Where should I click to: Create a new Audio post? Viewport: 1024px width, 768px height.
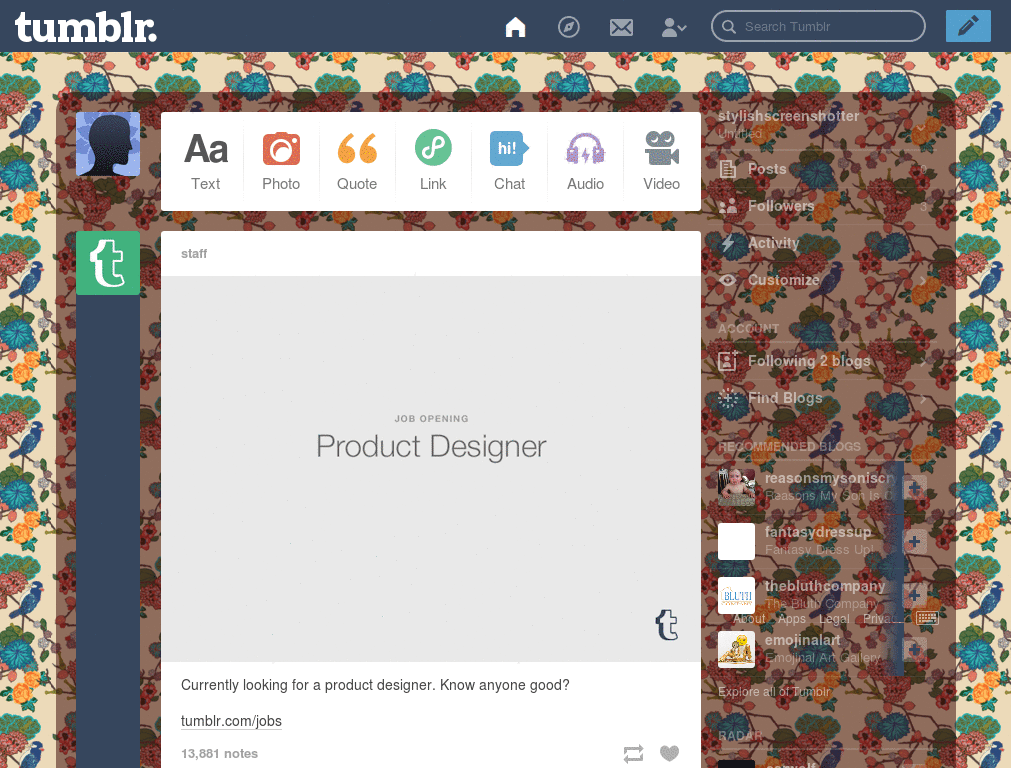[585, 161]
